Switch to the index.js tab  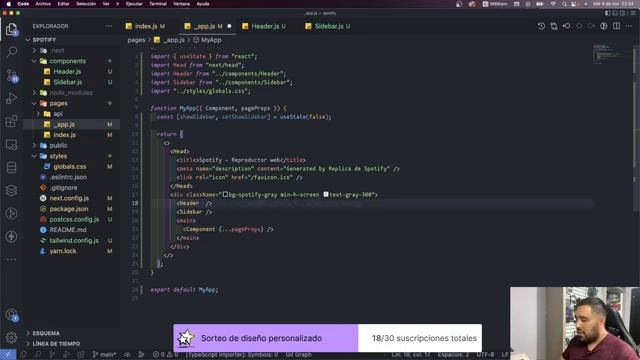pos(145,26)
